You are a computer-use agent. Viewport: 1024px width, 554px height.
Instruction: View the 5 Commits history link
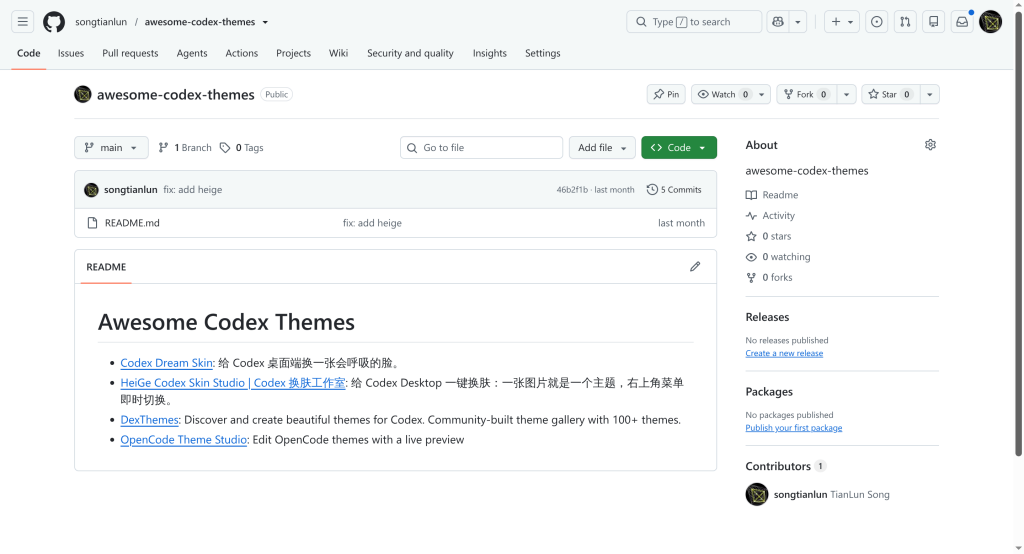(x=674, y=189)
